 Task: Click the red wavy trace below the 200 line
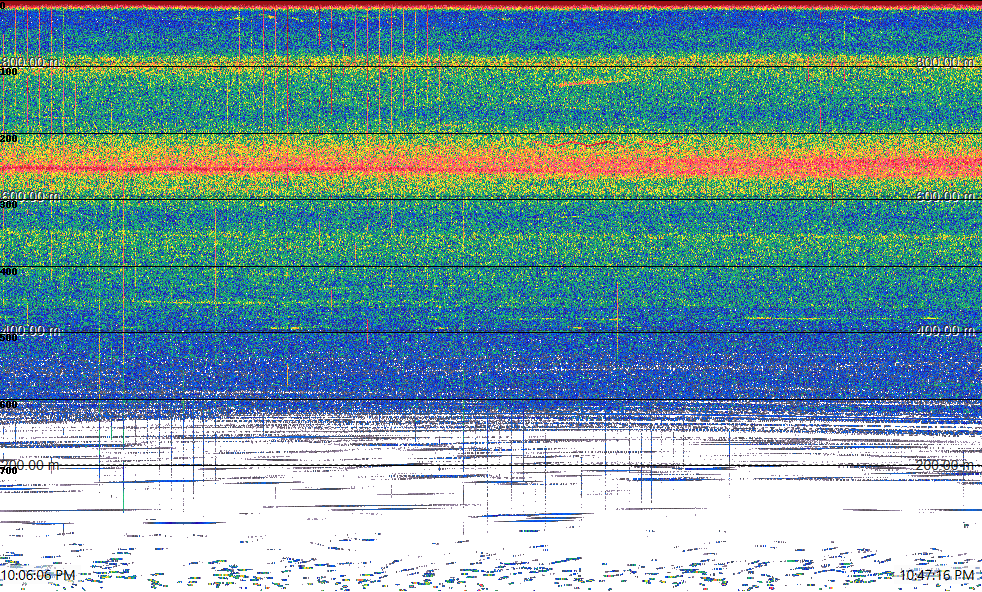(x=611, y=144)
